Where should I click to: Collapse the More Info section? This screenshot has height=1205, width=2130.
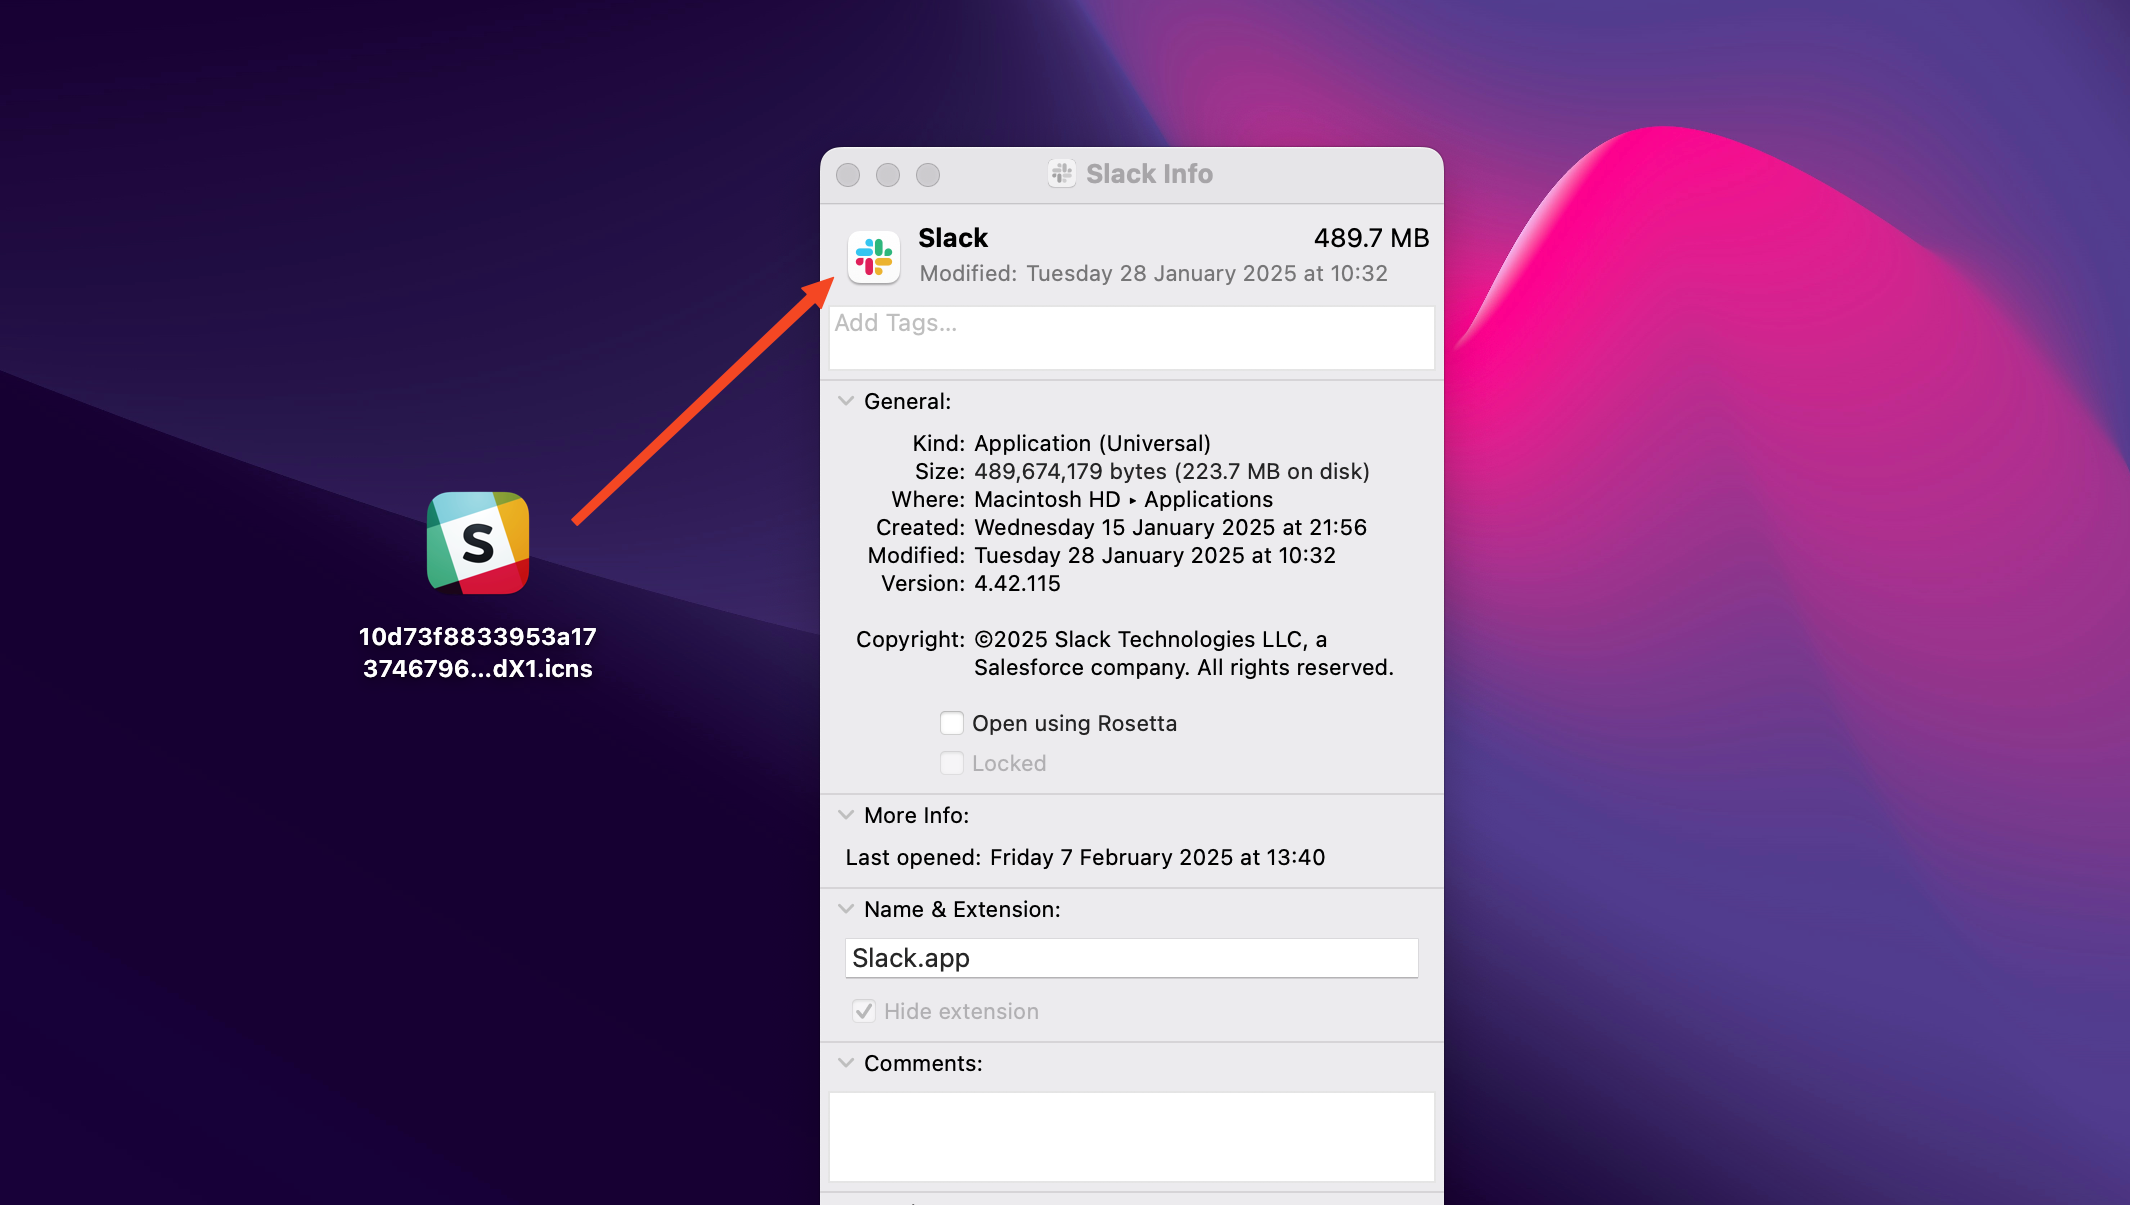[x=846, y=815]
